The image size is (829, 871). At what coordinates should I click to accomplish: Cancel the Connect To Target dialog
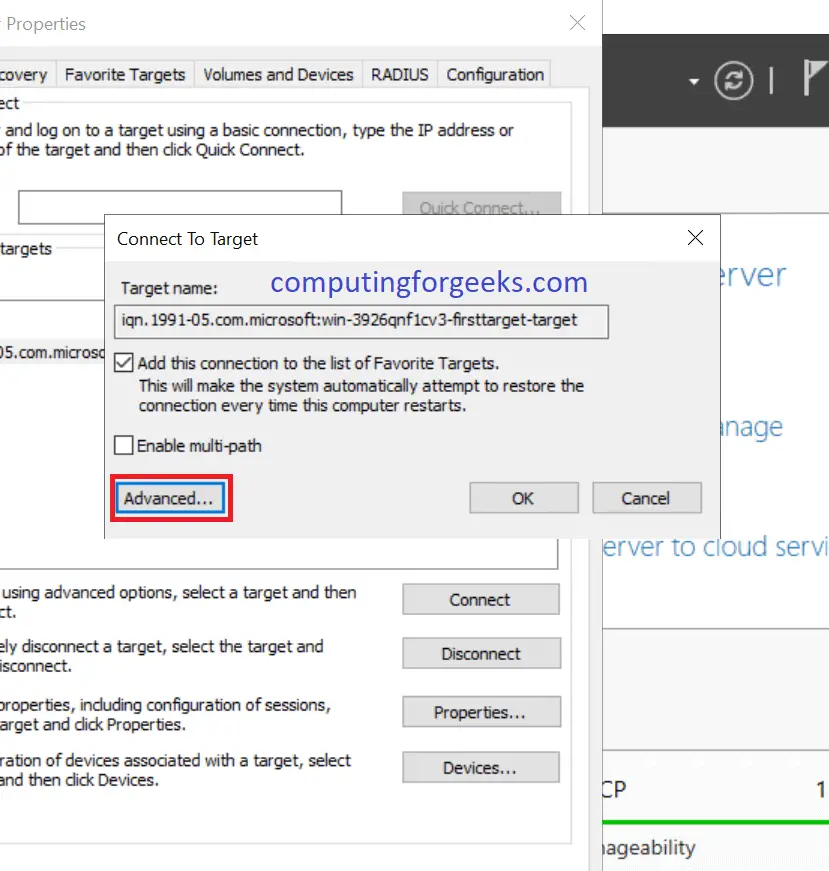pos(647,498)
